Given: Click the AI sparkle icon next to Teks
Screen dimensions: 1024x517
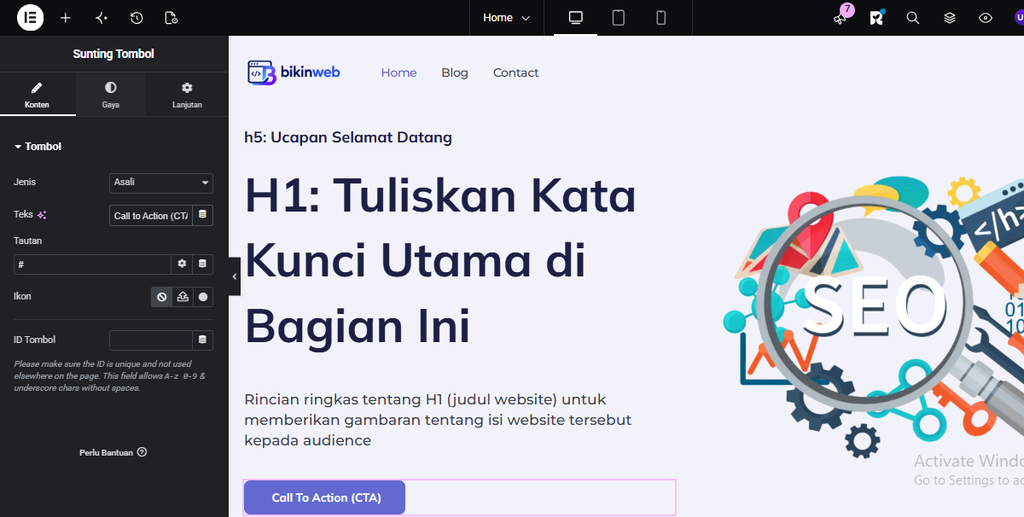Looking at the screenshot, I should 42,215.
